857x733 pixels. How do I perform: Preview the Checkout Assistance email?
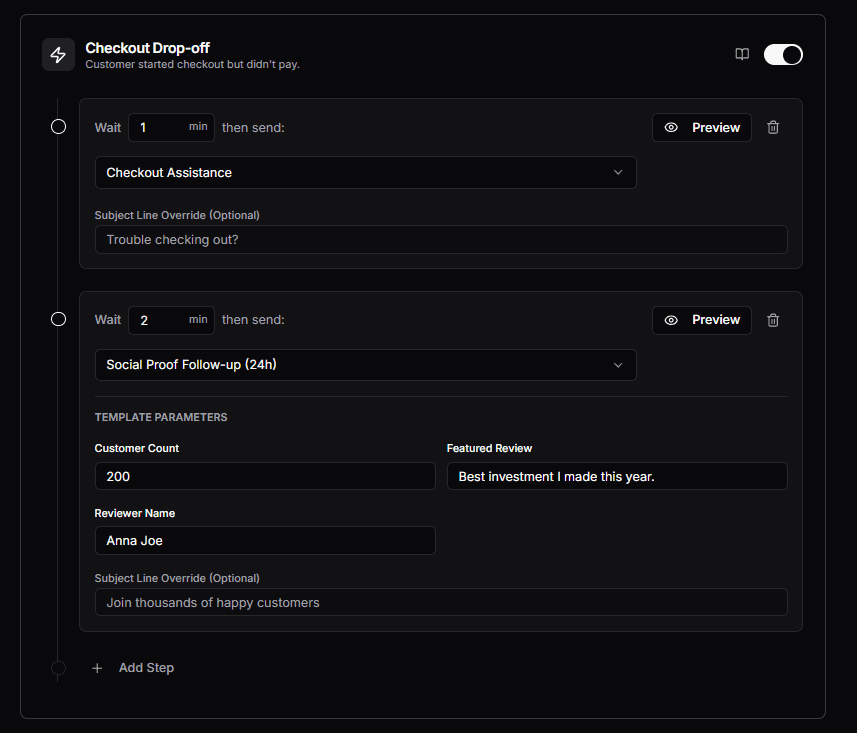pyautogui.click(x=701, y=127)
